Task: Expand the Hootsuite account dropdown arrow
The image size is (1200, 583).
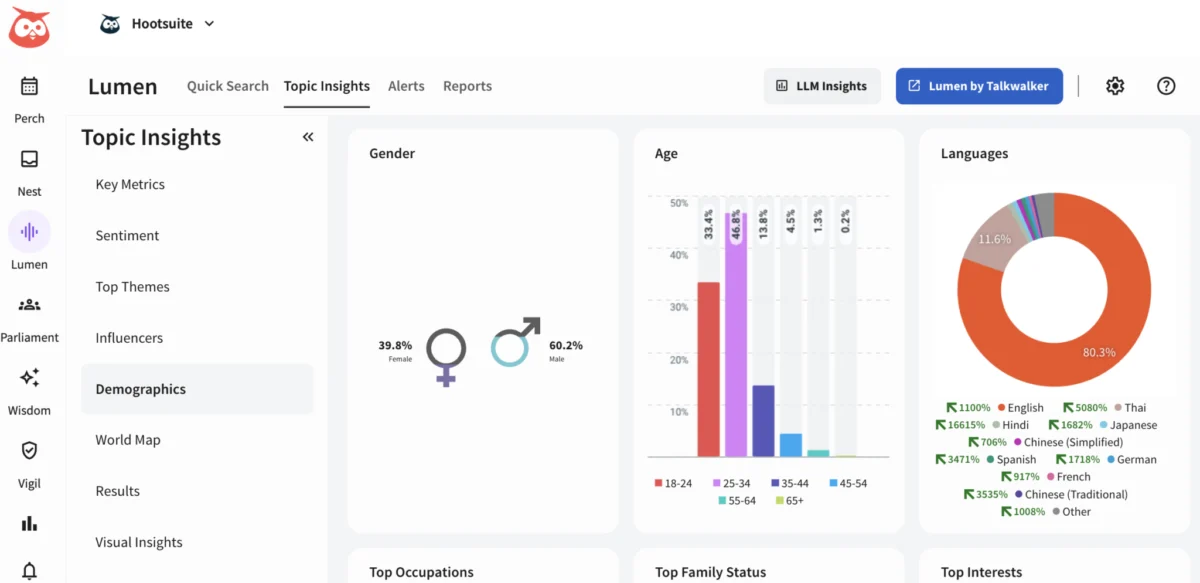Action: (x=209, y=24)
